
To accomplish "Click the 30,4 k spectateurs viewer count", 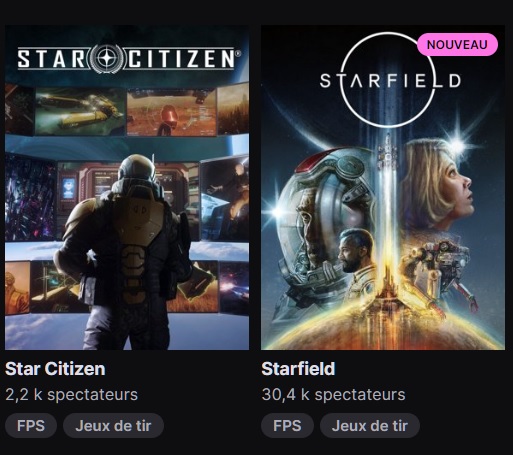I will coord(333,394).
